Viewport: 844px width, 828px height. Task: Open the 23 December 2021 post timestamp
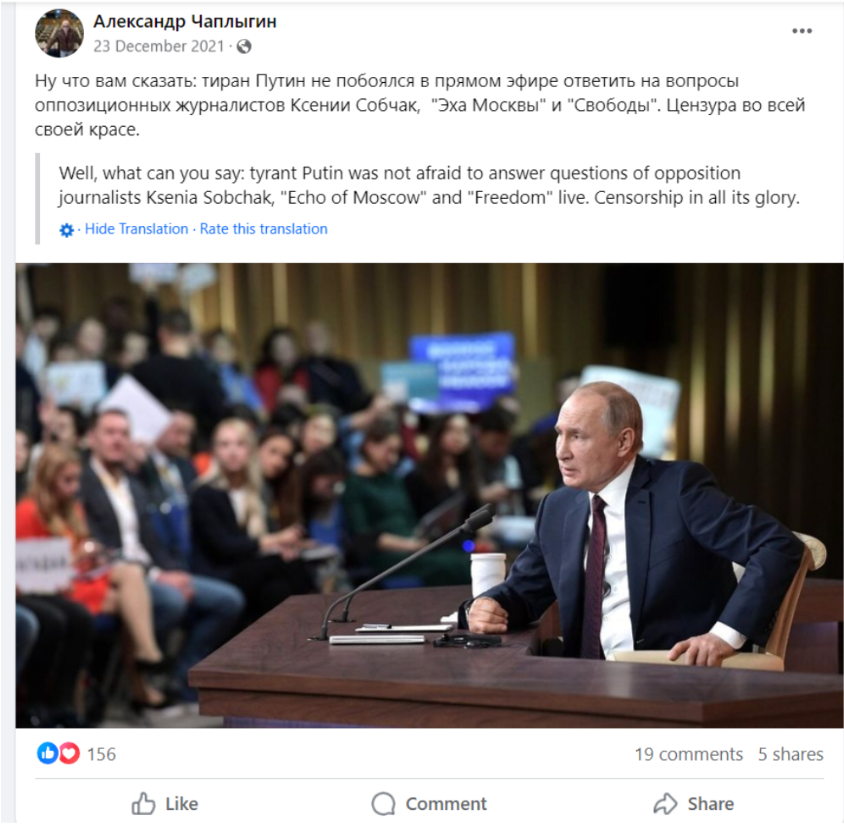click(158, 46)
